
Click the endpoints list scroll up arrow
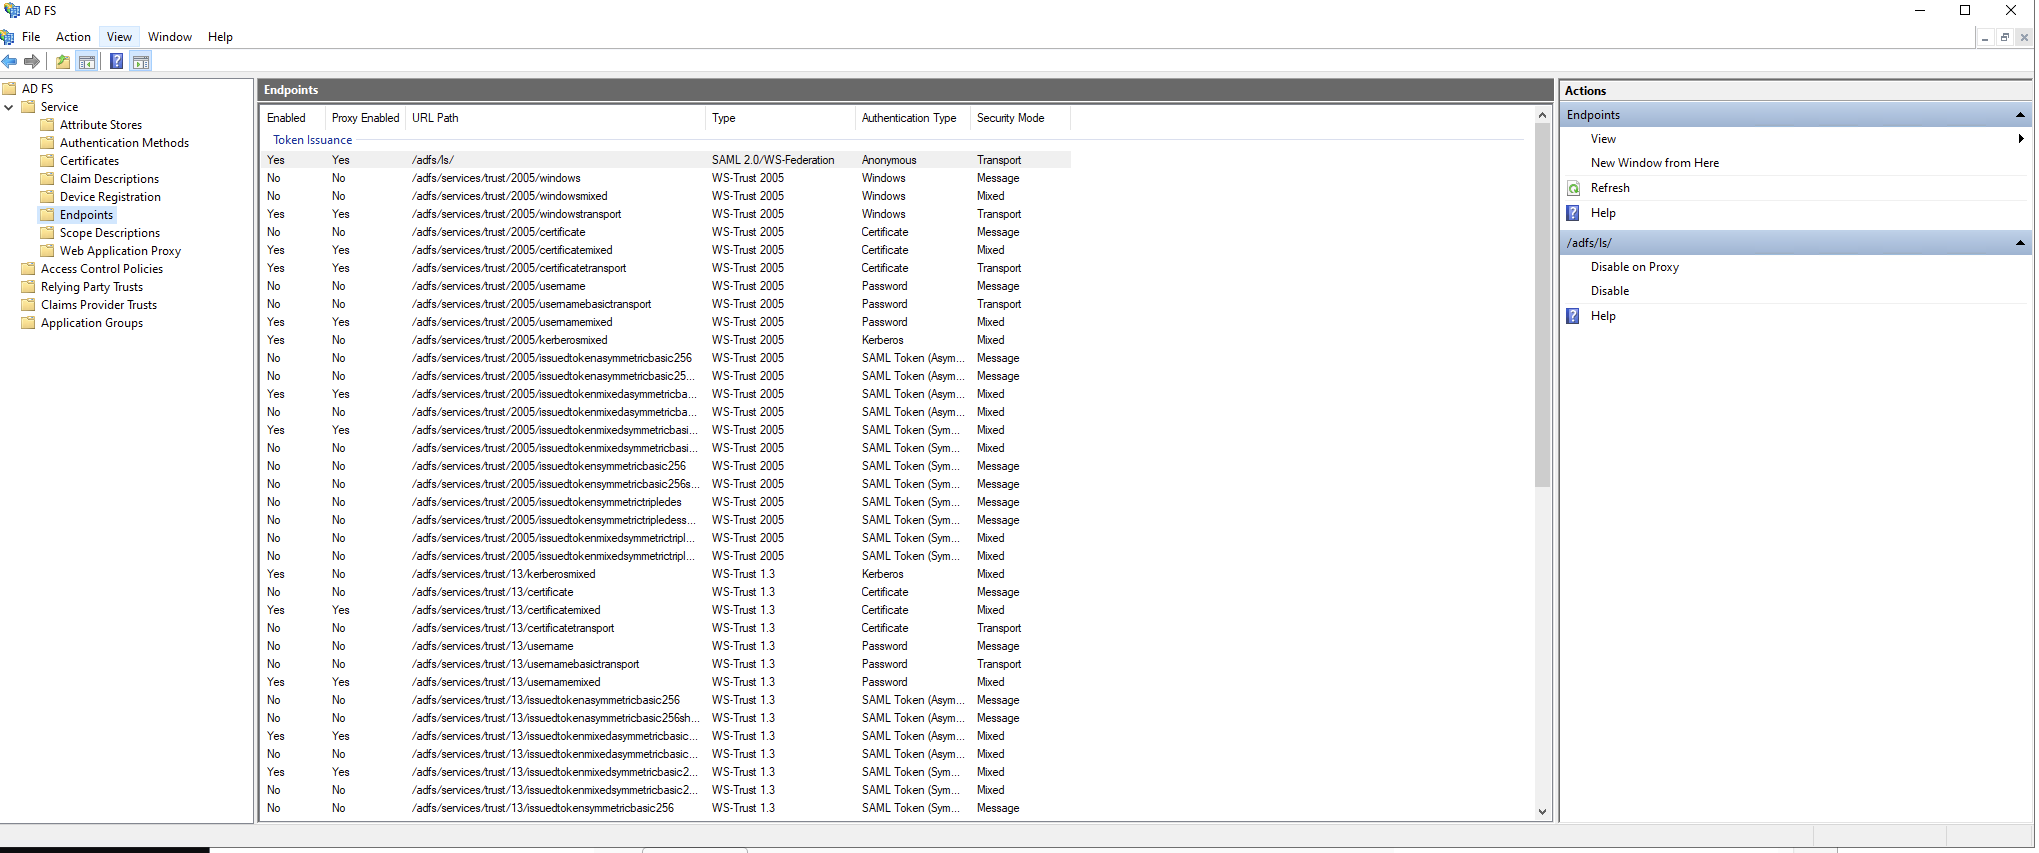[1542, 116]
